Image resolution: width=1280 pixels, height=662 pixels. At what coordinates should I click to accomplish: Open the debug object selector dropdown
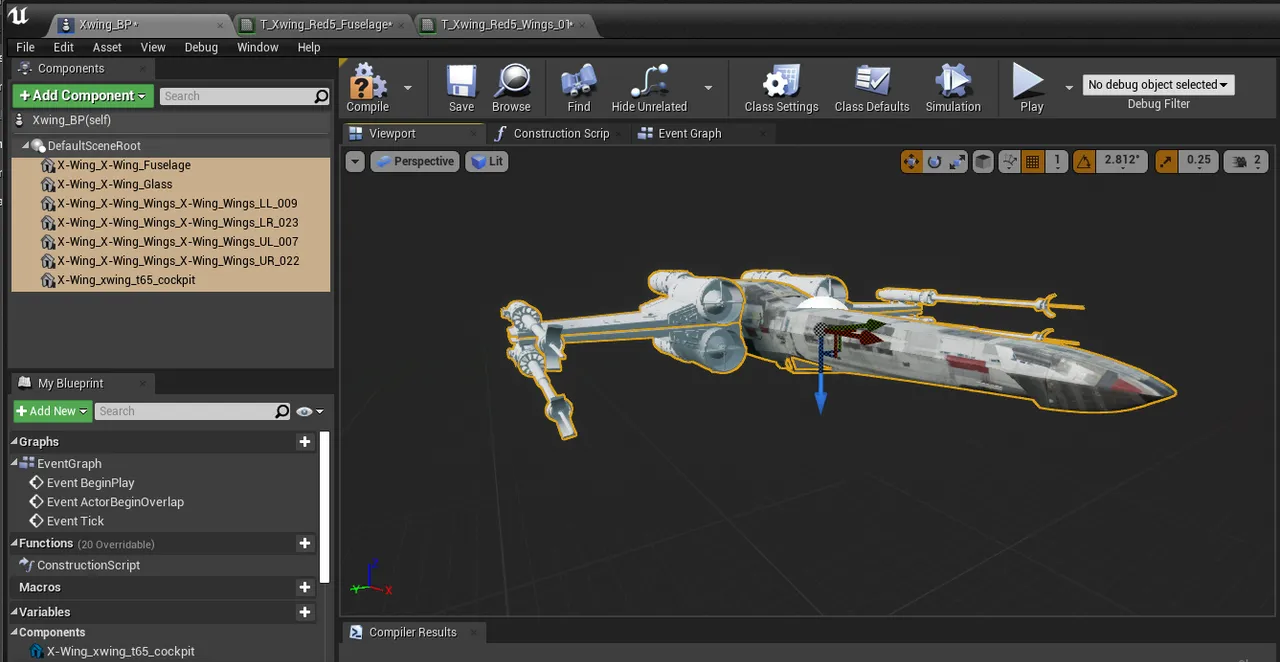coord(1158,85)
